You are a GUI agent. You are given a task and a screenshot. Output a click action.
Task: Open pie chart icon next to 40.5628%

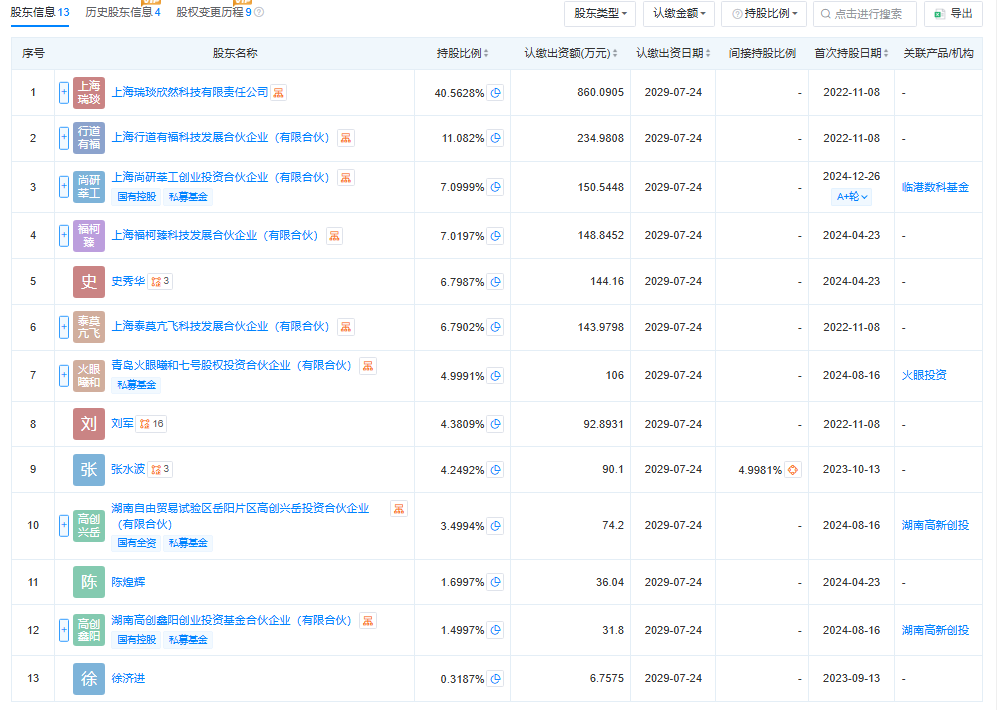coord(495,93)
